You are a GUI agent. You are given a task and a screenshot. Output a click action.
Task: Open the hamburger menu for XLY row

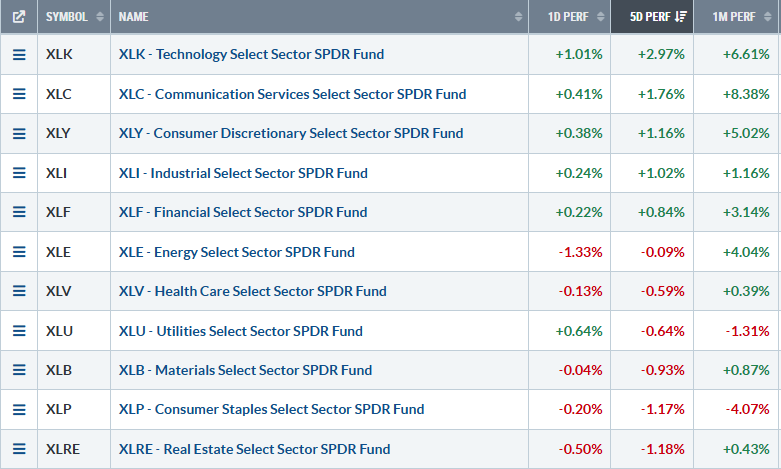coord(18,133)
